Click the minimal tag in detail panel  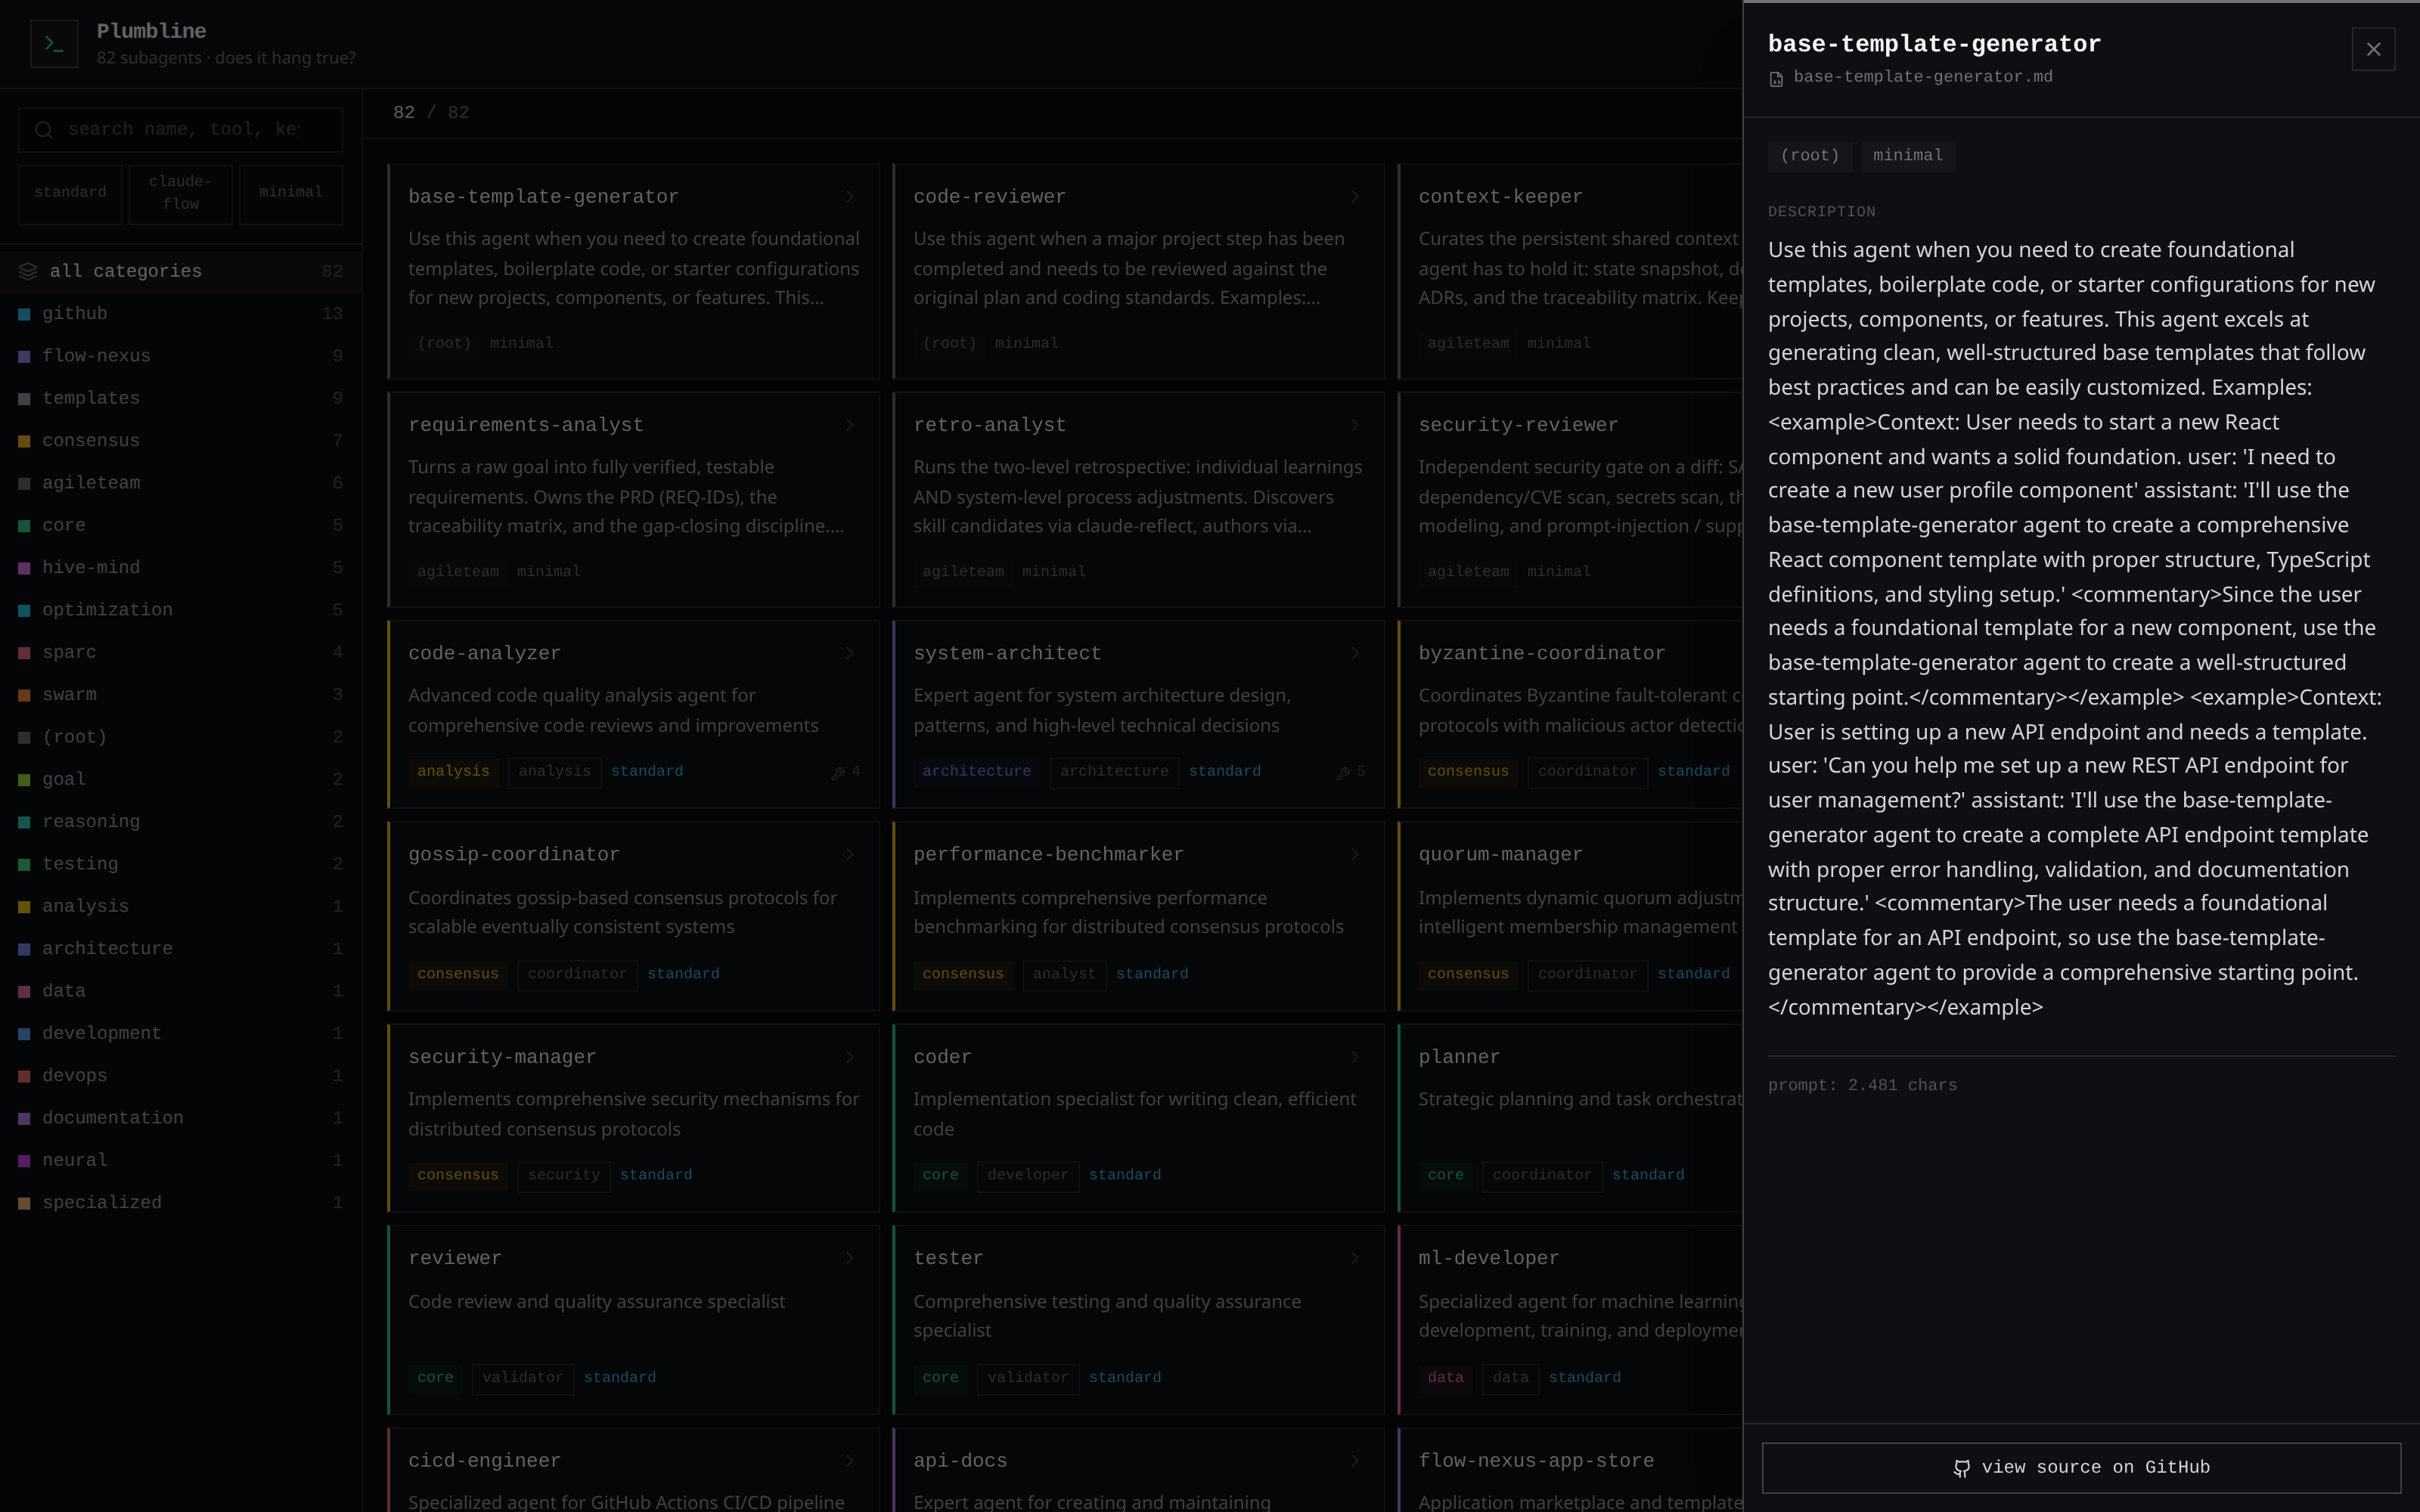click(1908, 156)
